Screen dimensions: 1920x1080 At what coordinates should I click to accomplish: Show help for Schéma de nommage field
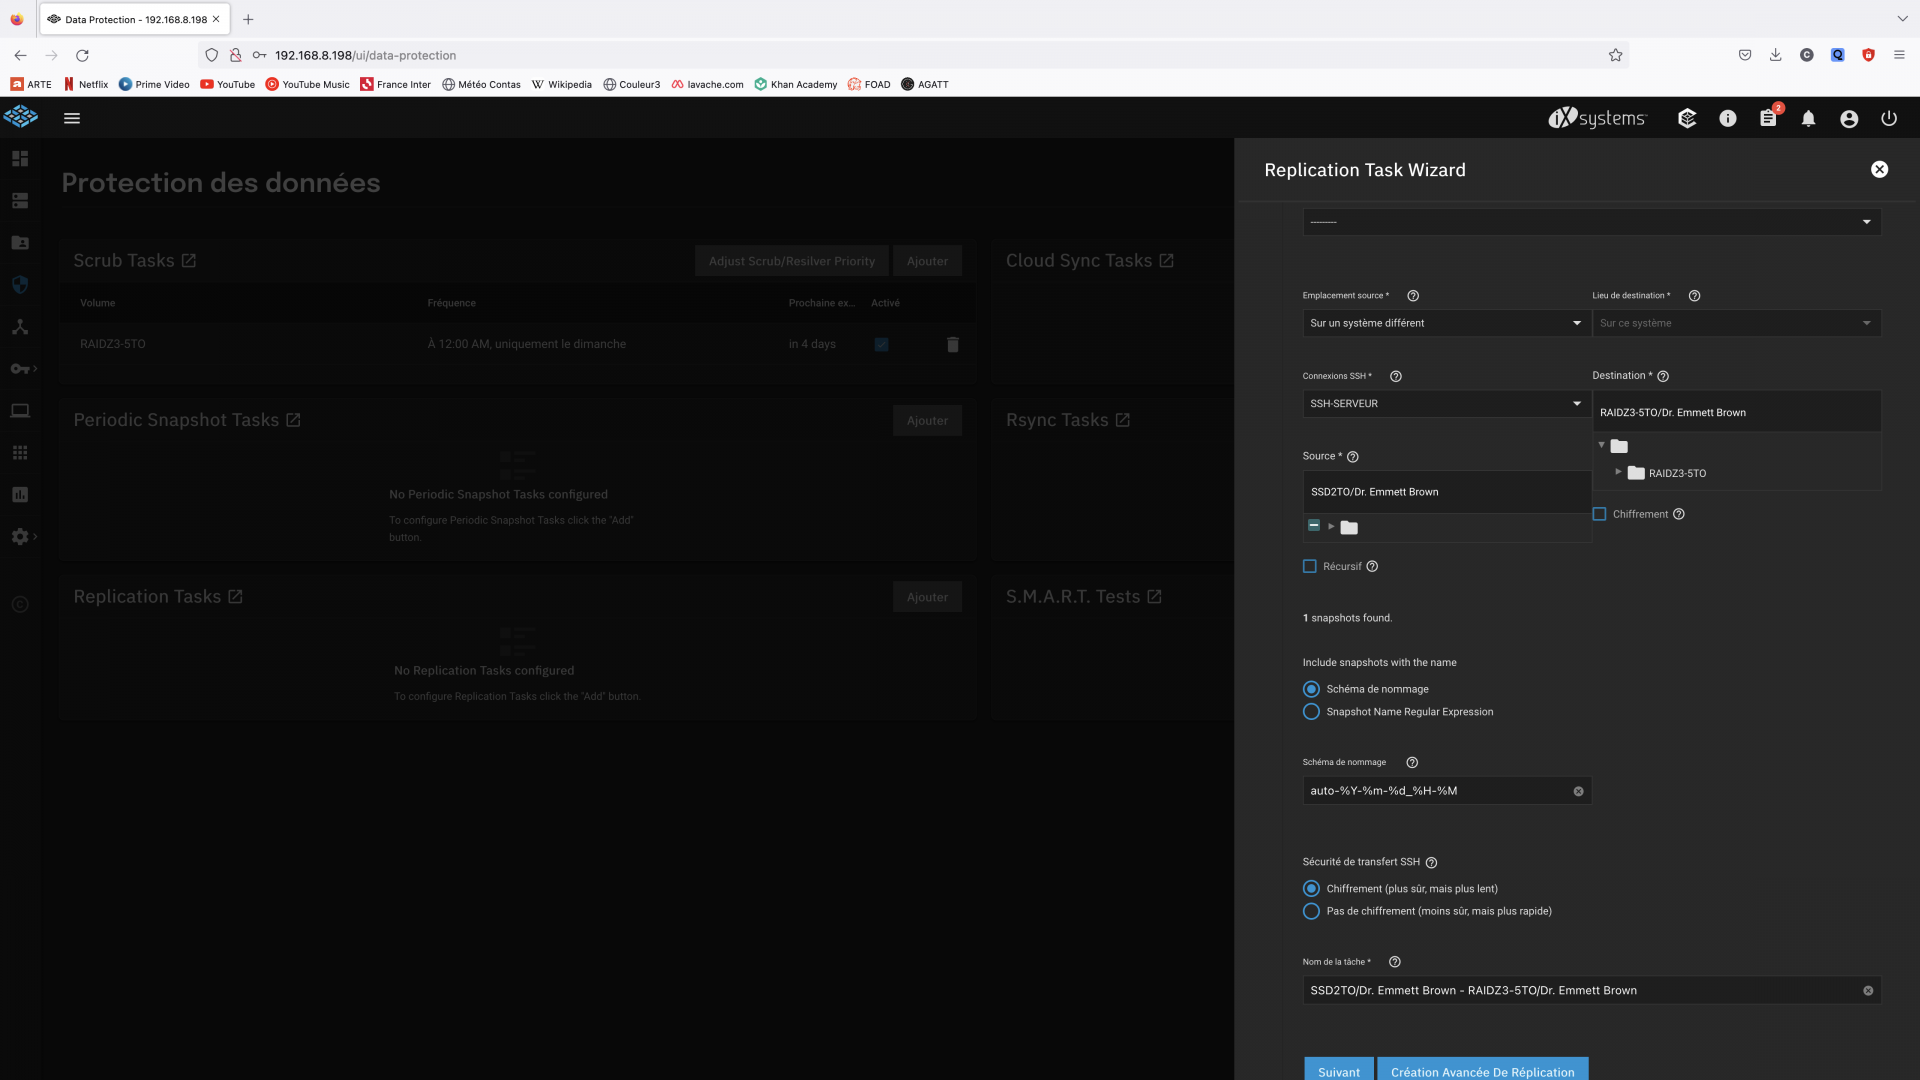click(x=1412, y=763)
